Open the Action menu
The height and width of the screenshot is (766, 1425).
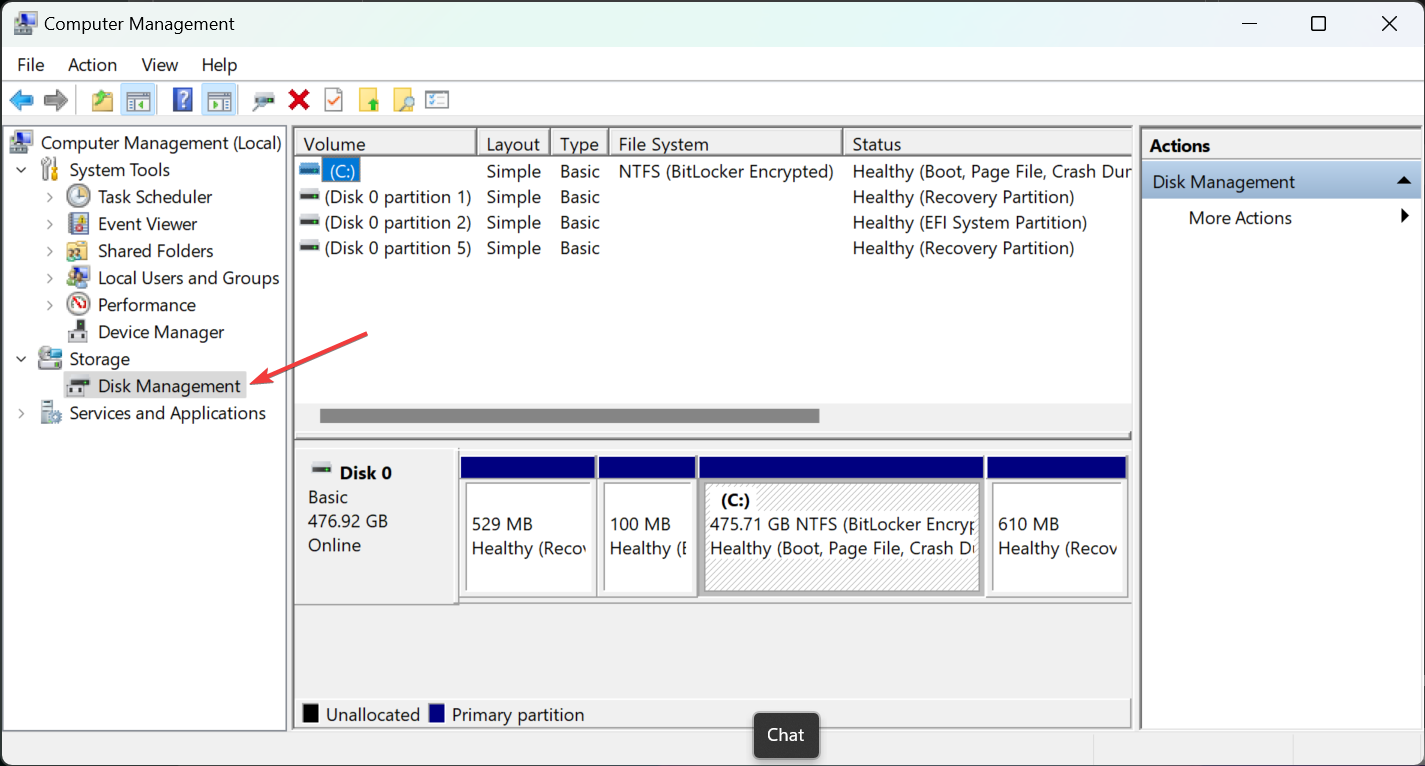(x=92, y=65)
